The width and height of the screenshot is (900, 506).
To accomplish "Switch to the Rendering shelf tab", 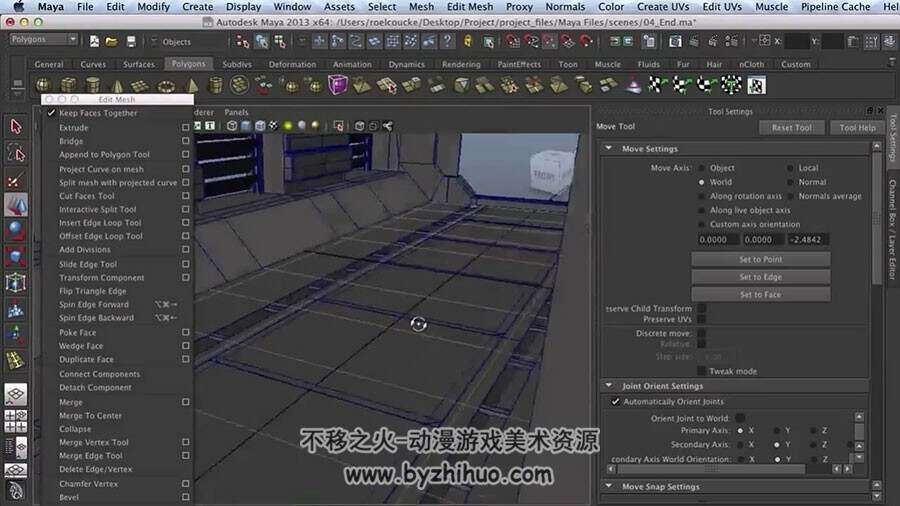I will pyautogui.click(x=461, y=64).
